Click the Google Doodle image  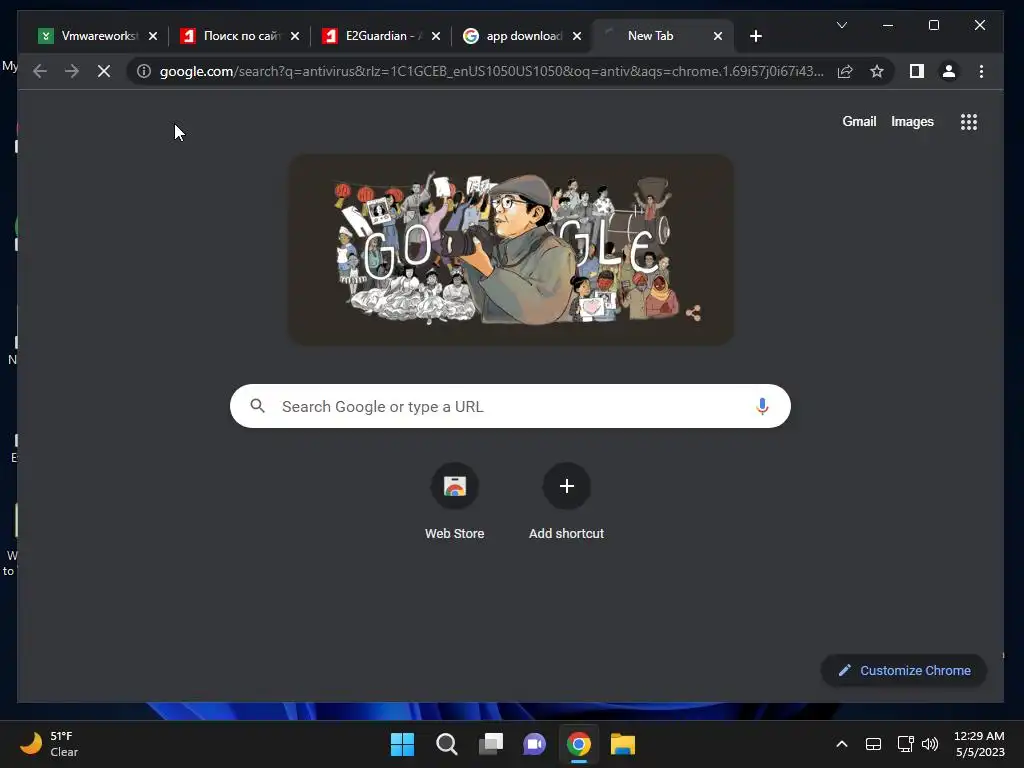[511, 249]
